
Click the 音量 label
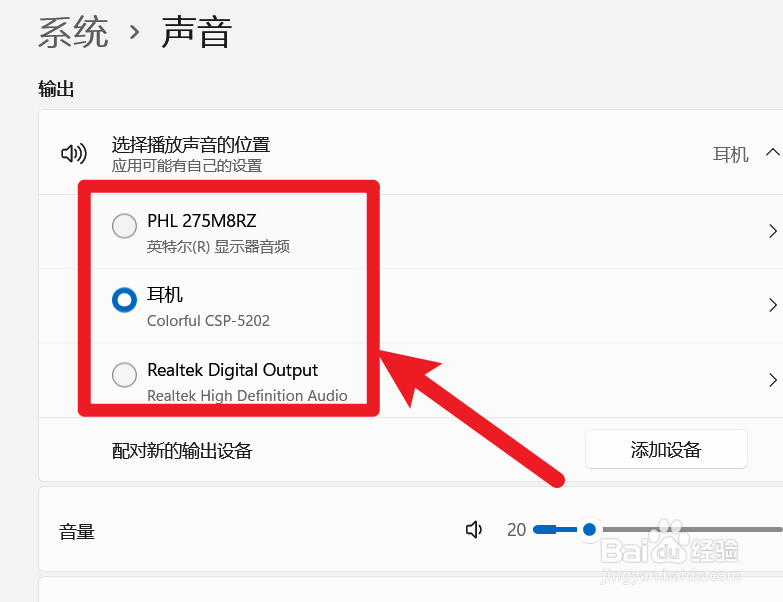pos(77,532)
